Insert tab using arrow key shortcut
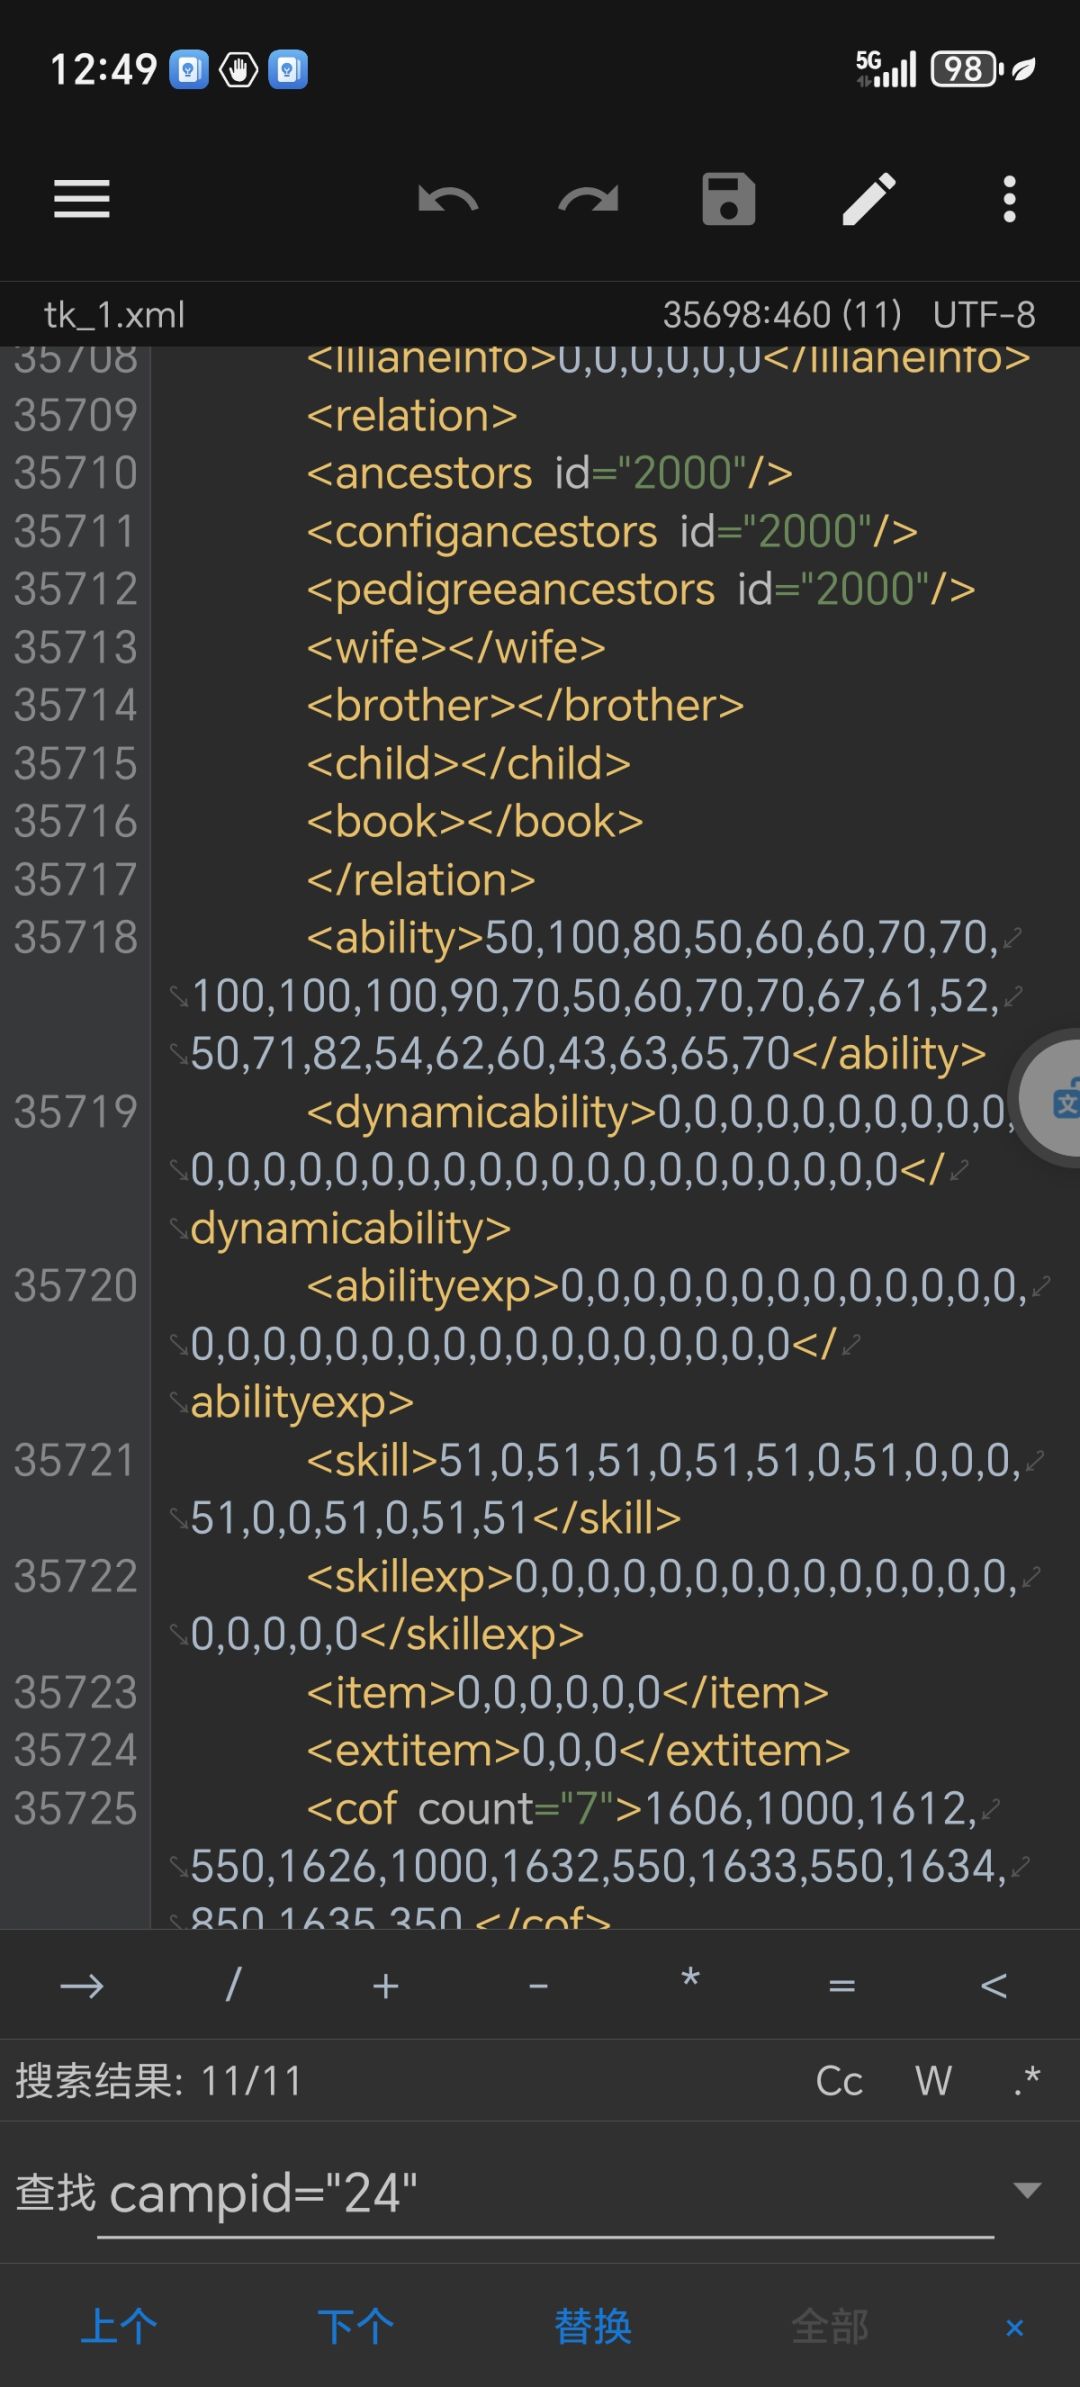This screenshot has width=1080, height=2387. click(x=82, y=1986)
